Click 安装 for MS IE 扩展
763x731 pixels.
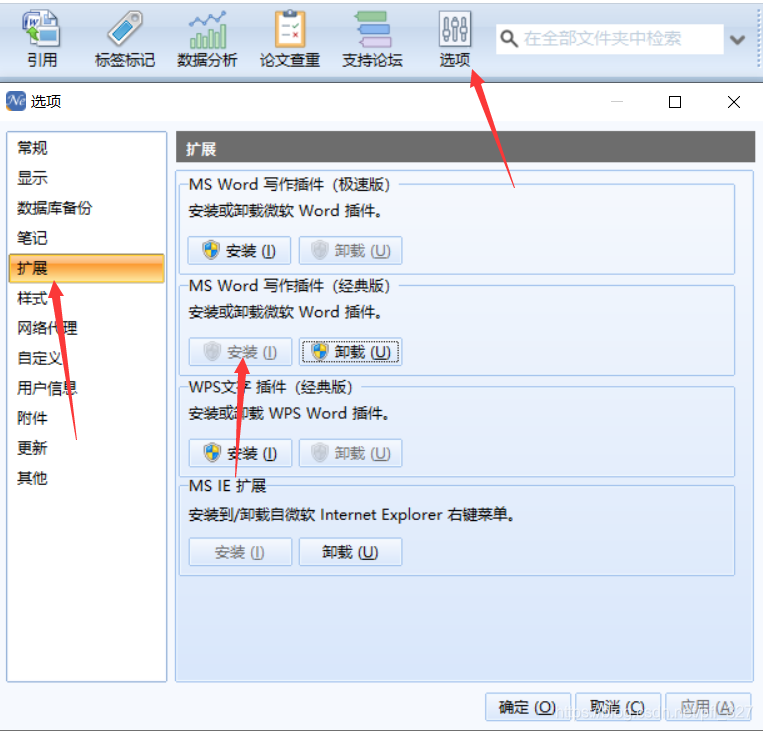click(x=240, y=552)
